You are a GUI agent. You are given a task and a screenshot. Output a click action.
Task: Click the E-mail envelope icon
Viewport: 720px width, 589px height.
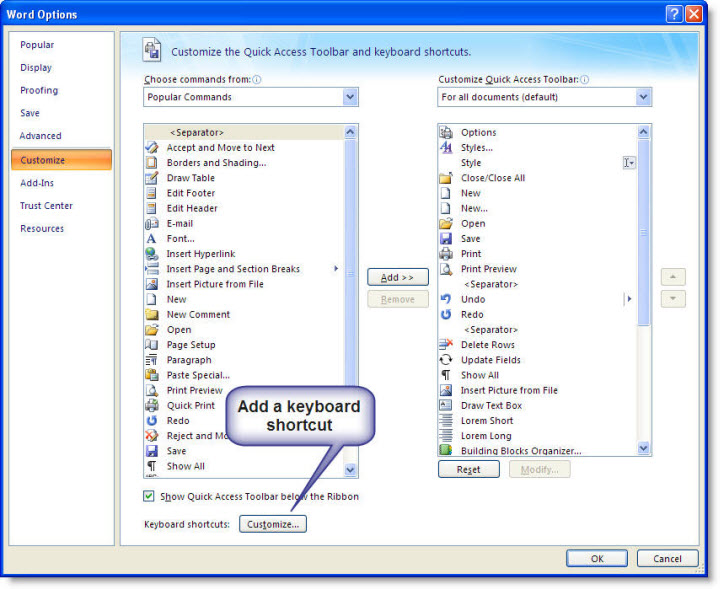(x=152, y=224)
